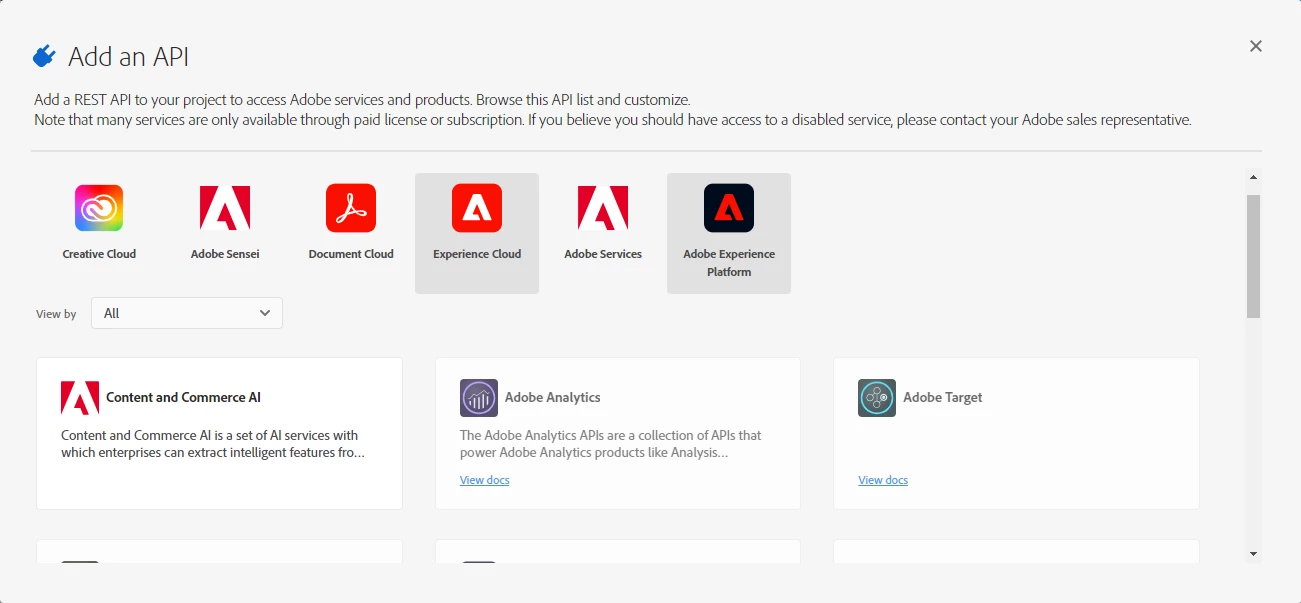Viewport: 1301px width, 603px height.
Task: Select the Experience Cloud category icon
Action: click(x=477, y=208)
